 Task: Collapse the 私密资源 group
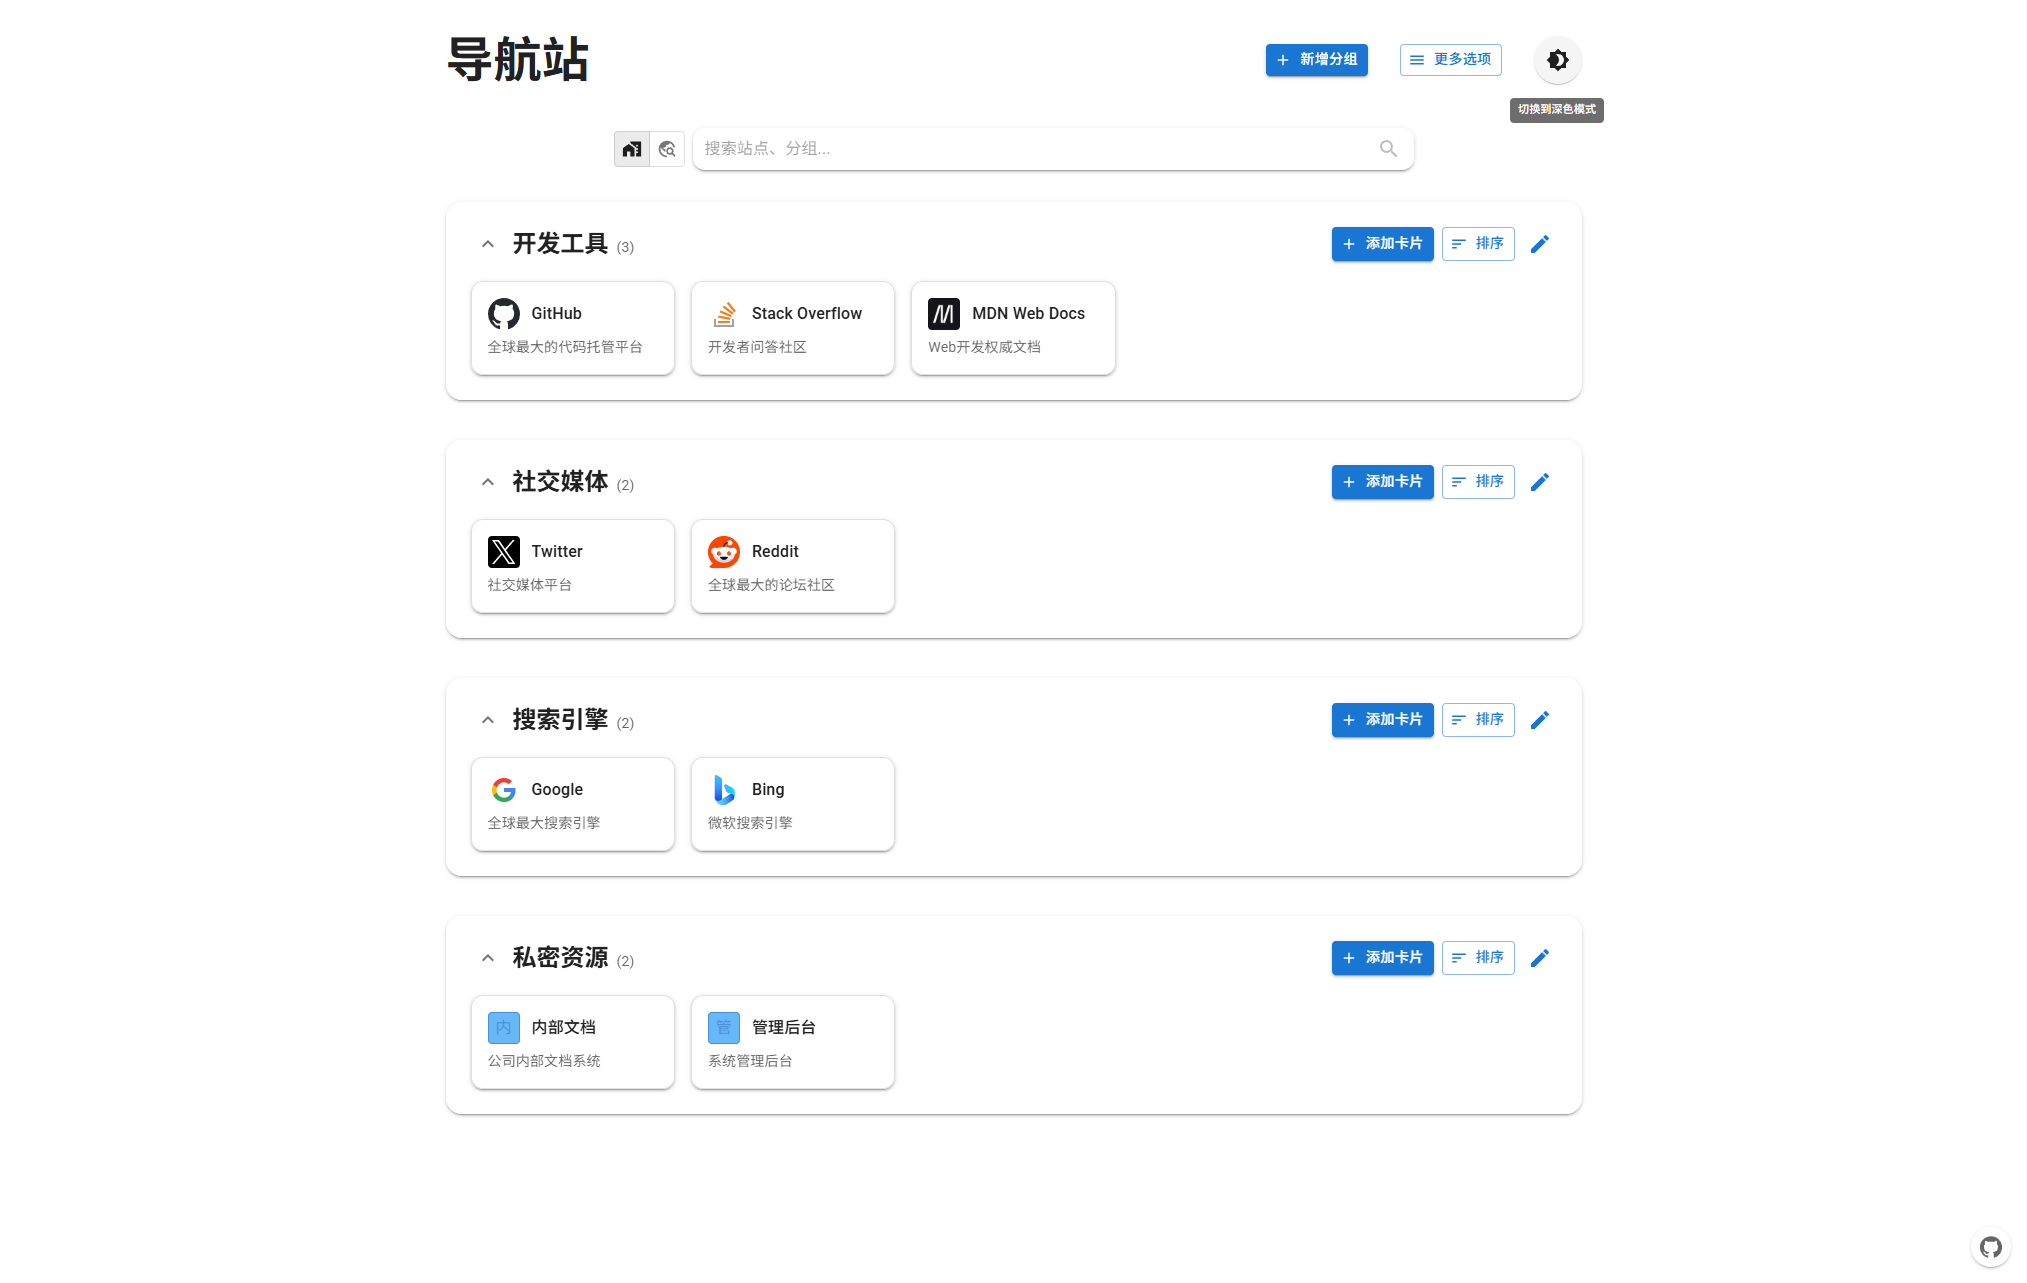[x=487, y=957]
